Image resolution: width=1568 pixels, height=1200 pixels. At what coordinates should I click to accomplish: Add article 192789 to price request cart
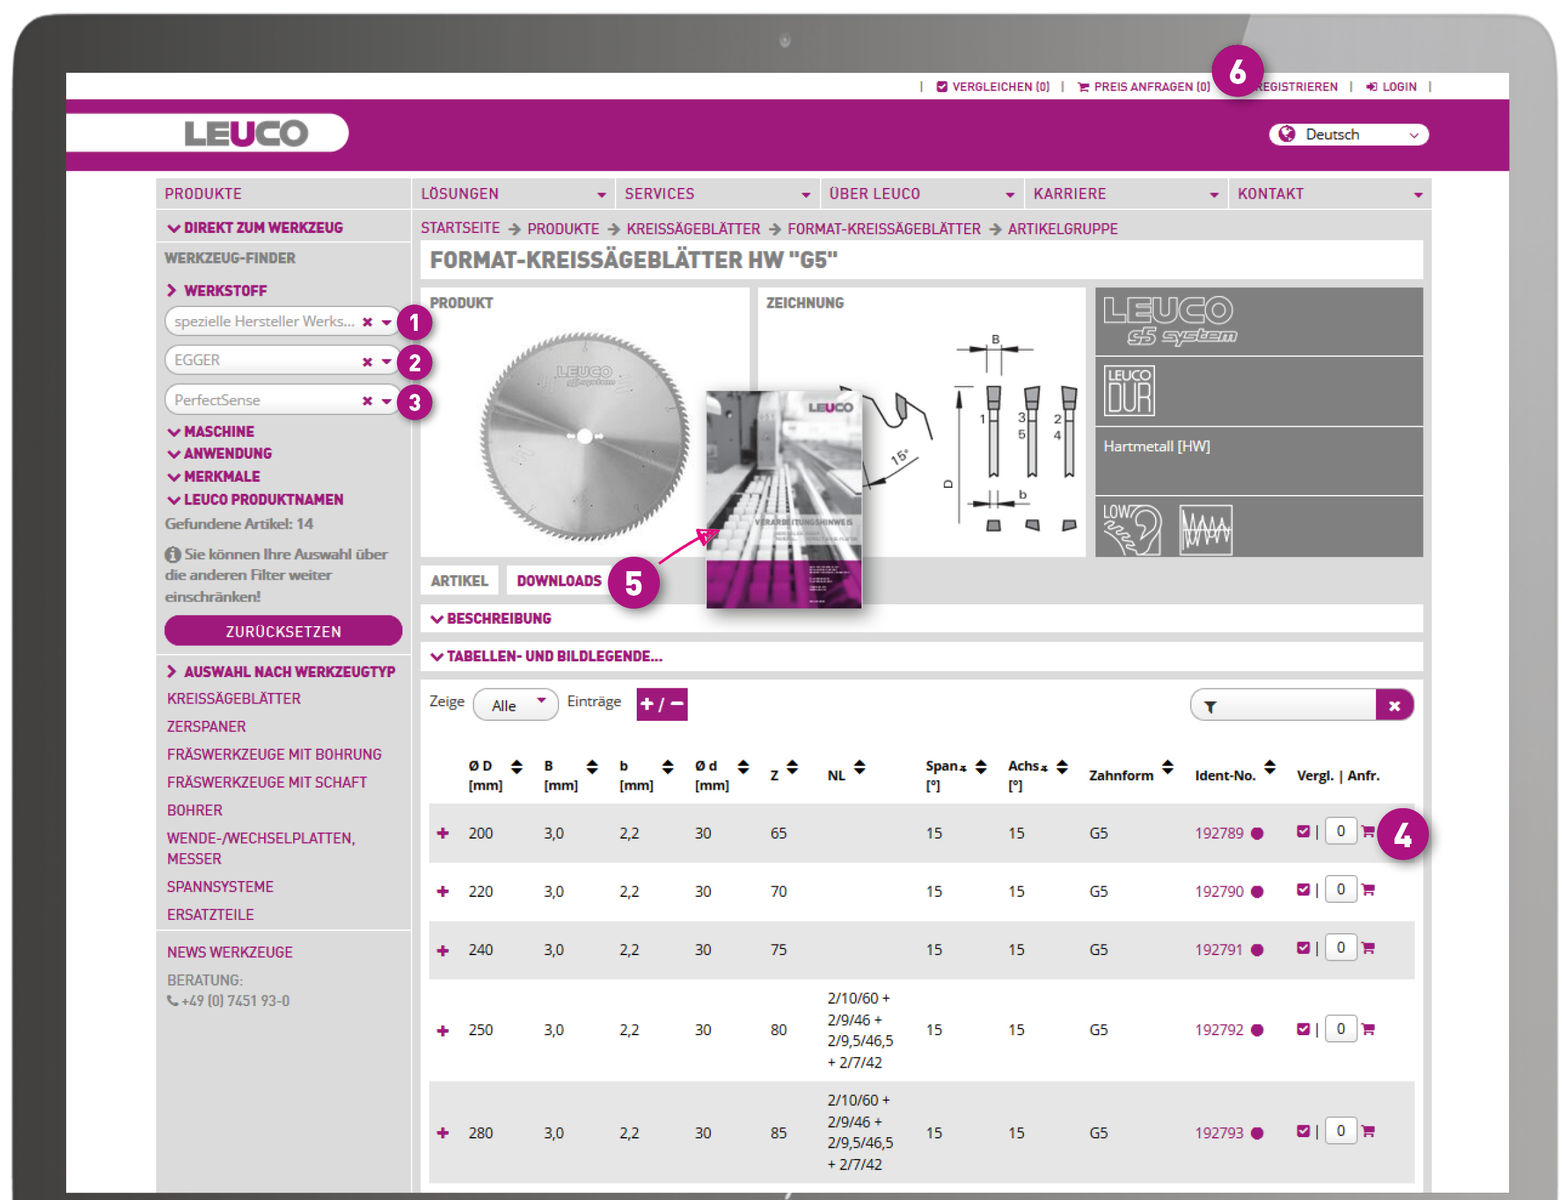click(1368, 832)
